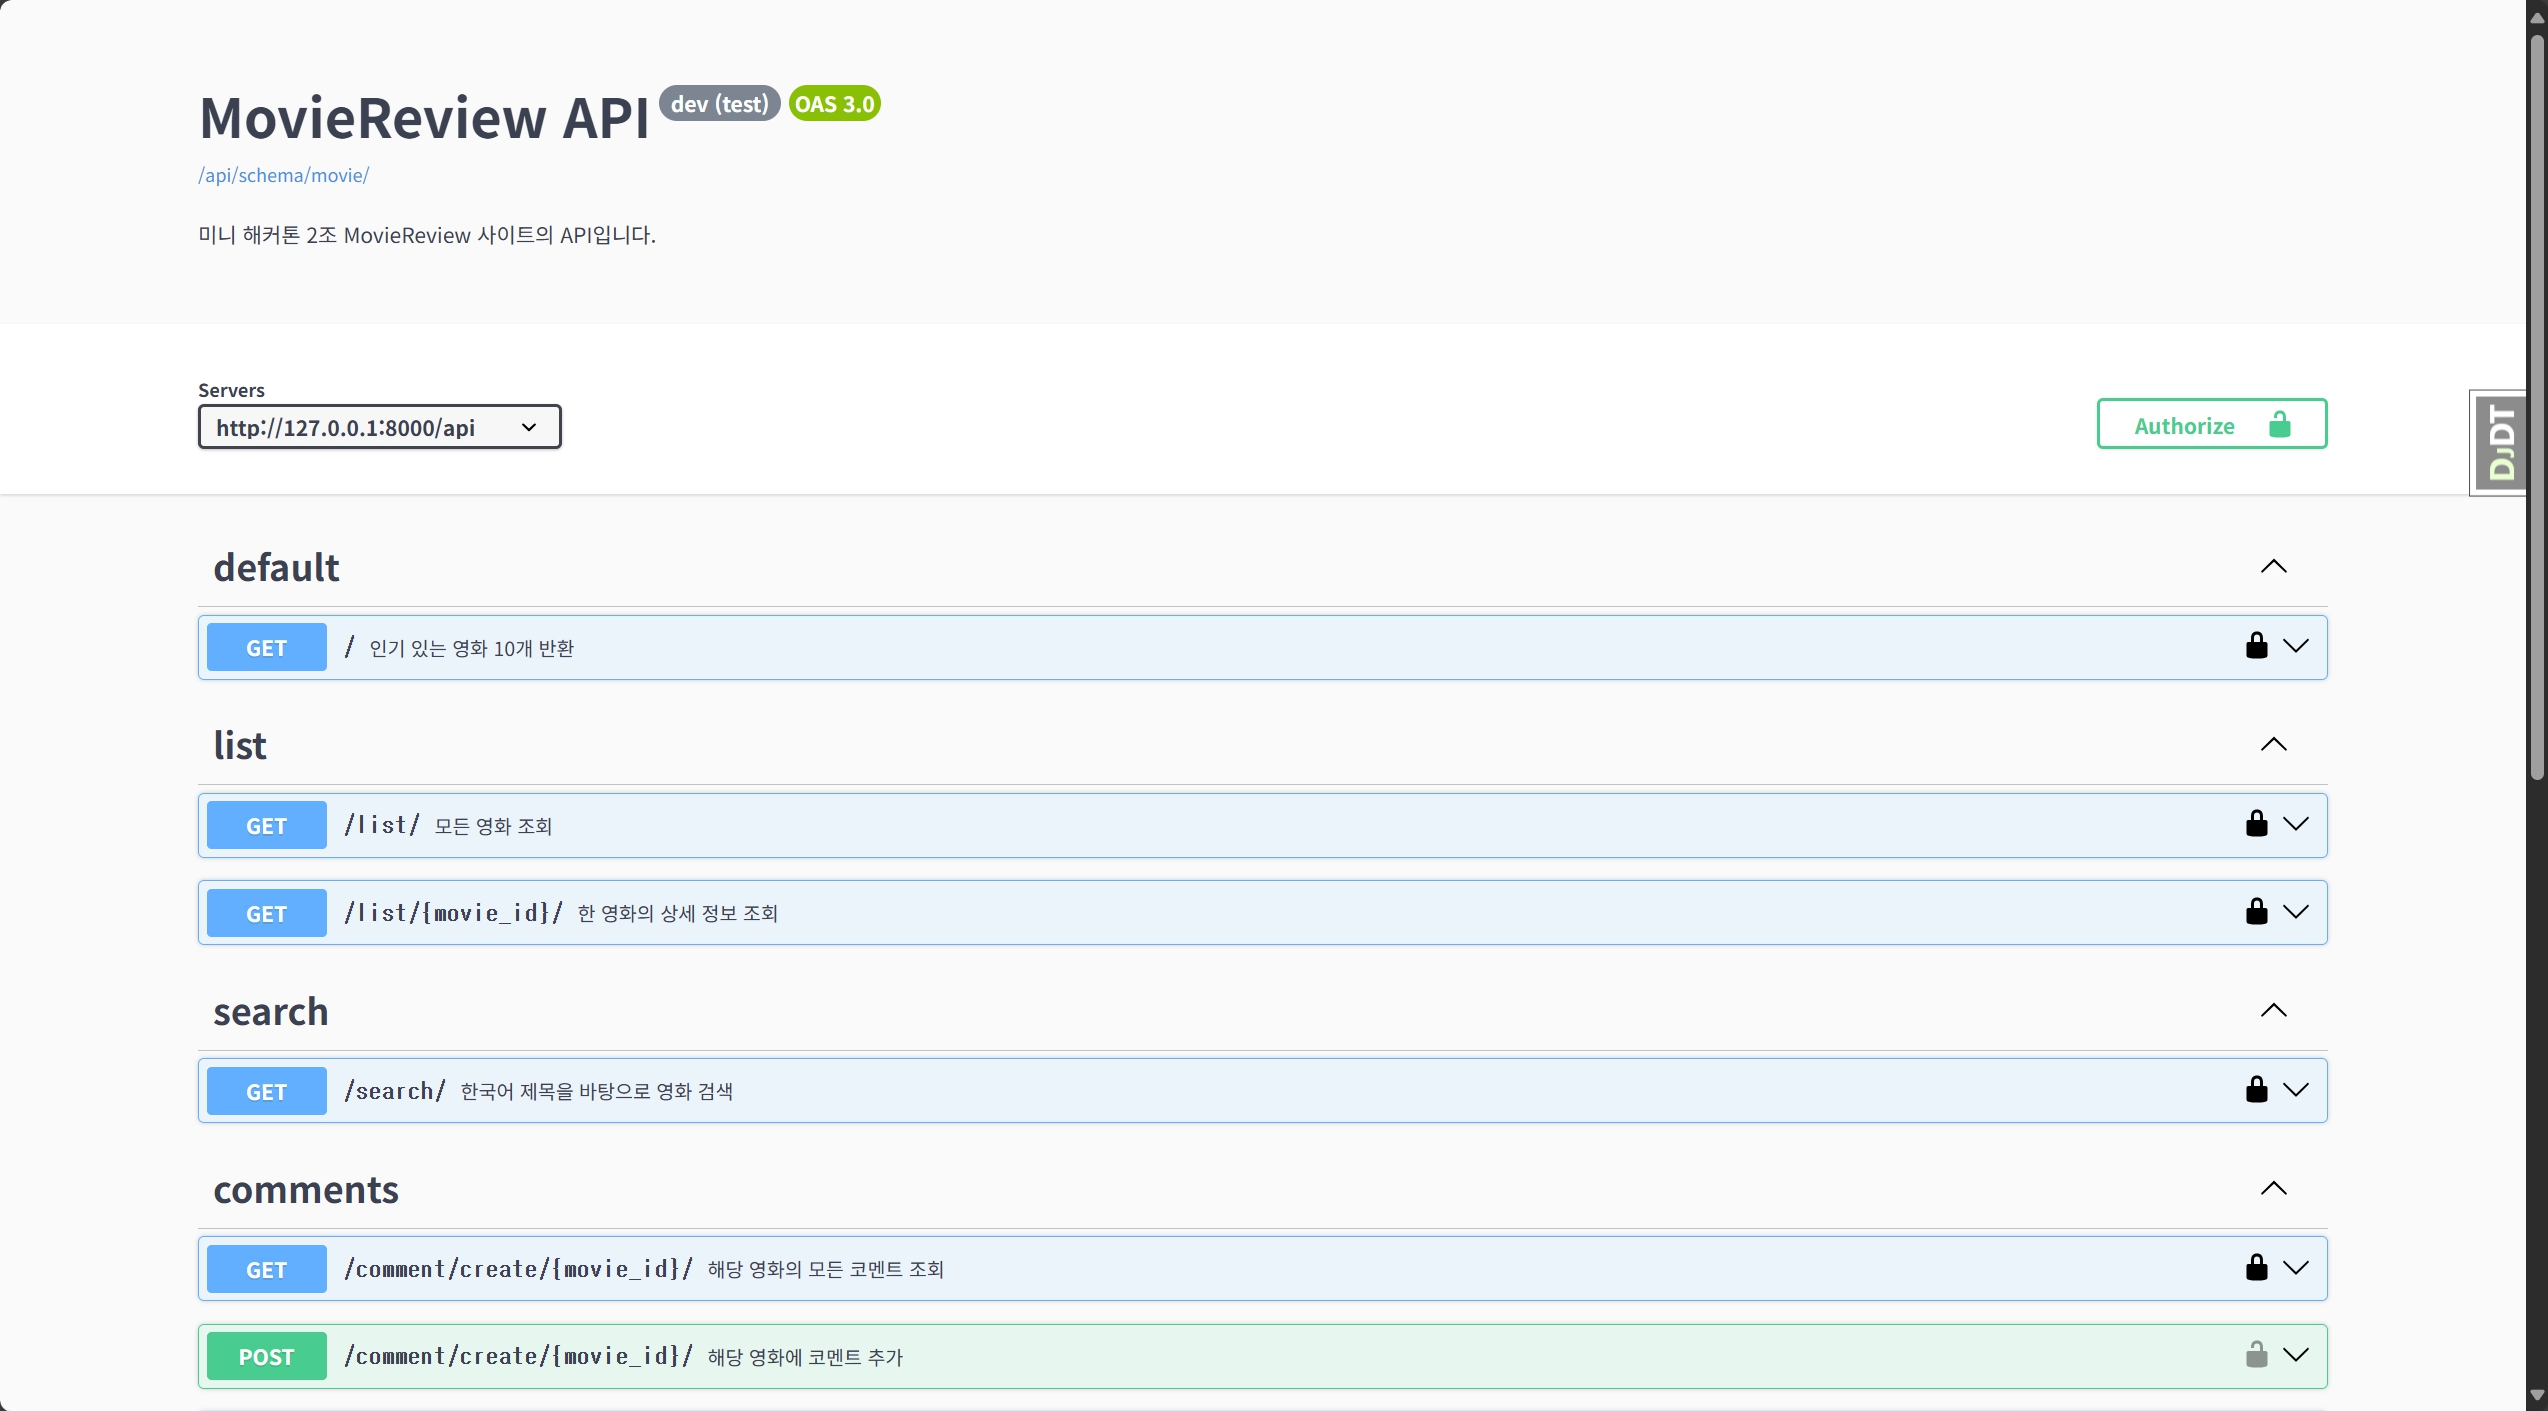Click grey lock icon on POST comment row
This screenshot has width=2548, height=1411.
[2256, 1355]
